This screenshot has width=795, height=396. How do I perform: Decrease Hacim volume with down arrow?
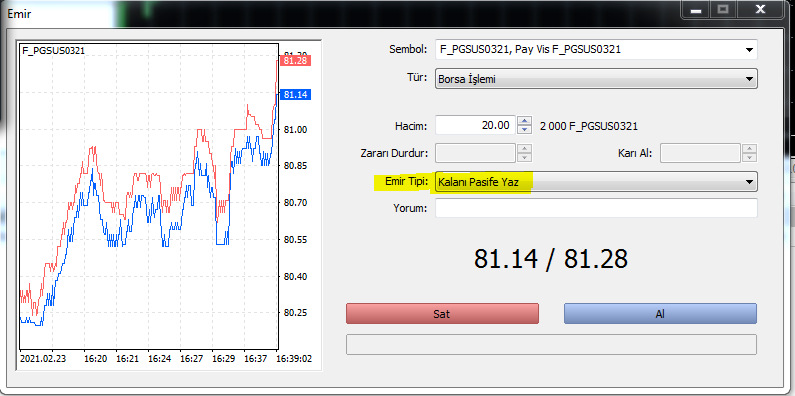(x=525, y=130)
